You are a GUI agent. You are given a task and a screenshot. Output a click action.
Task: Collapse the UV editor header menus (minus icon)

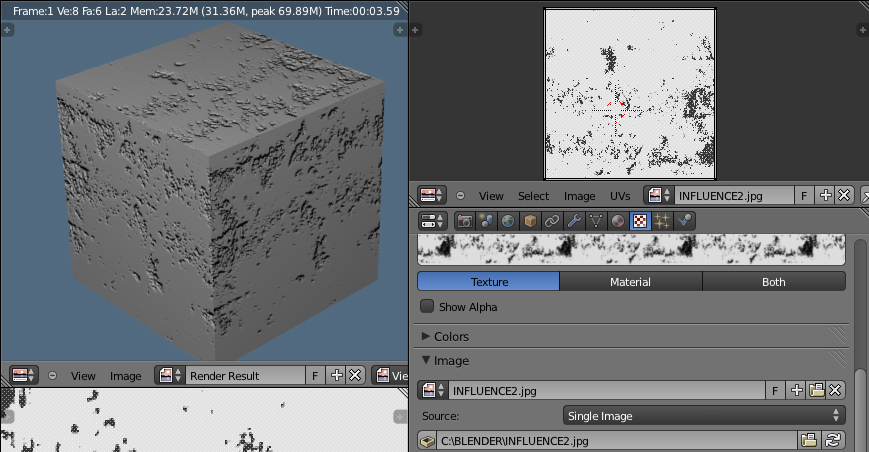460,196
